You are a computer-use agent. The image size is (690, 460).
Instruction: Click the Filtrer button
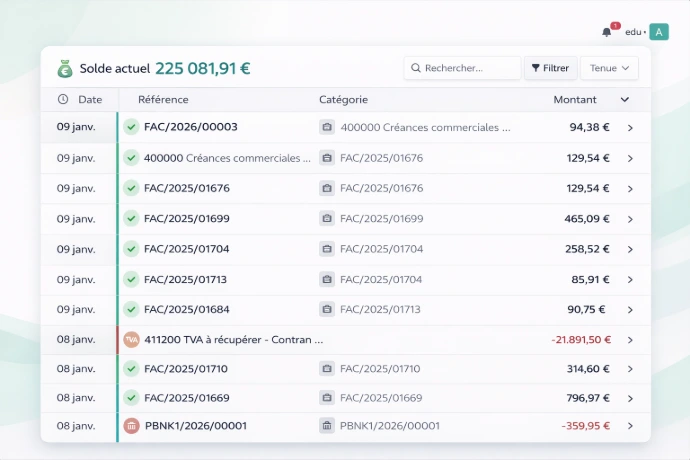tap(550, 68)
